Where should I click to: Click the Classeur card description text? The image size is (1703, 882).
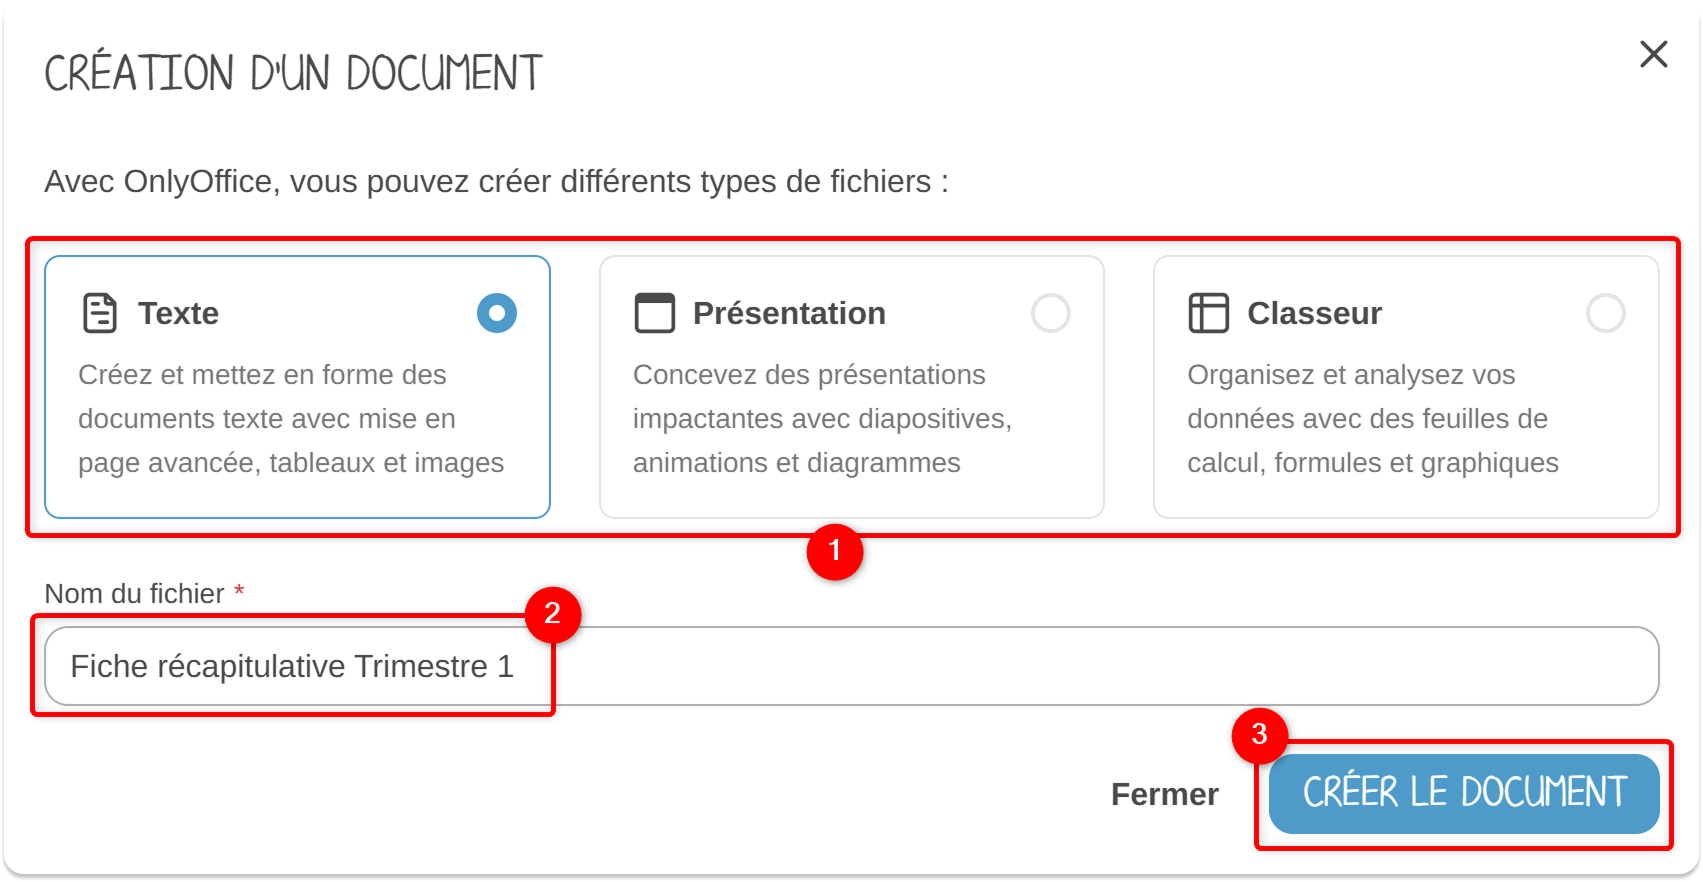1372,418
